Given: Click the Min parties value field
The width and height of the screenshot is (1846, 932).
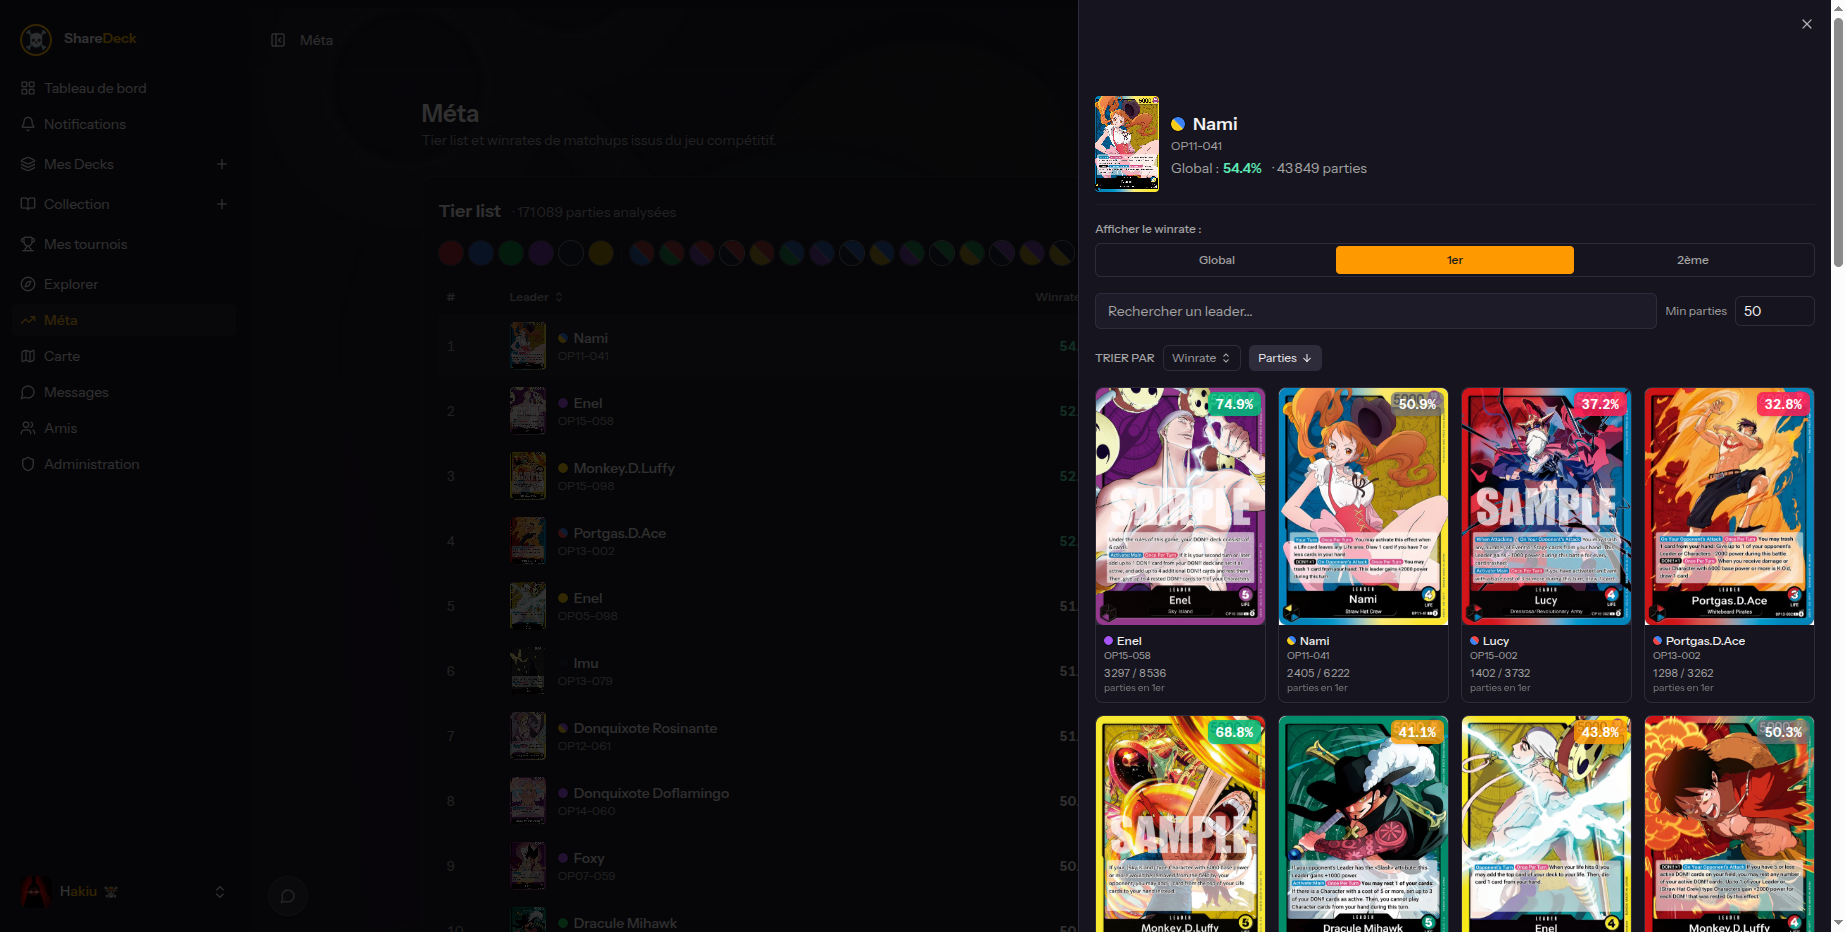Looking at the screenshot, I should click(1774, 311).
